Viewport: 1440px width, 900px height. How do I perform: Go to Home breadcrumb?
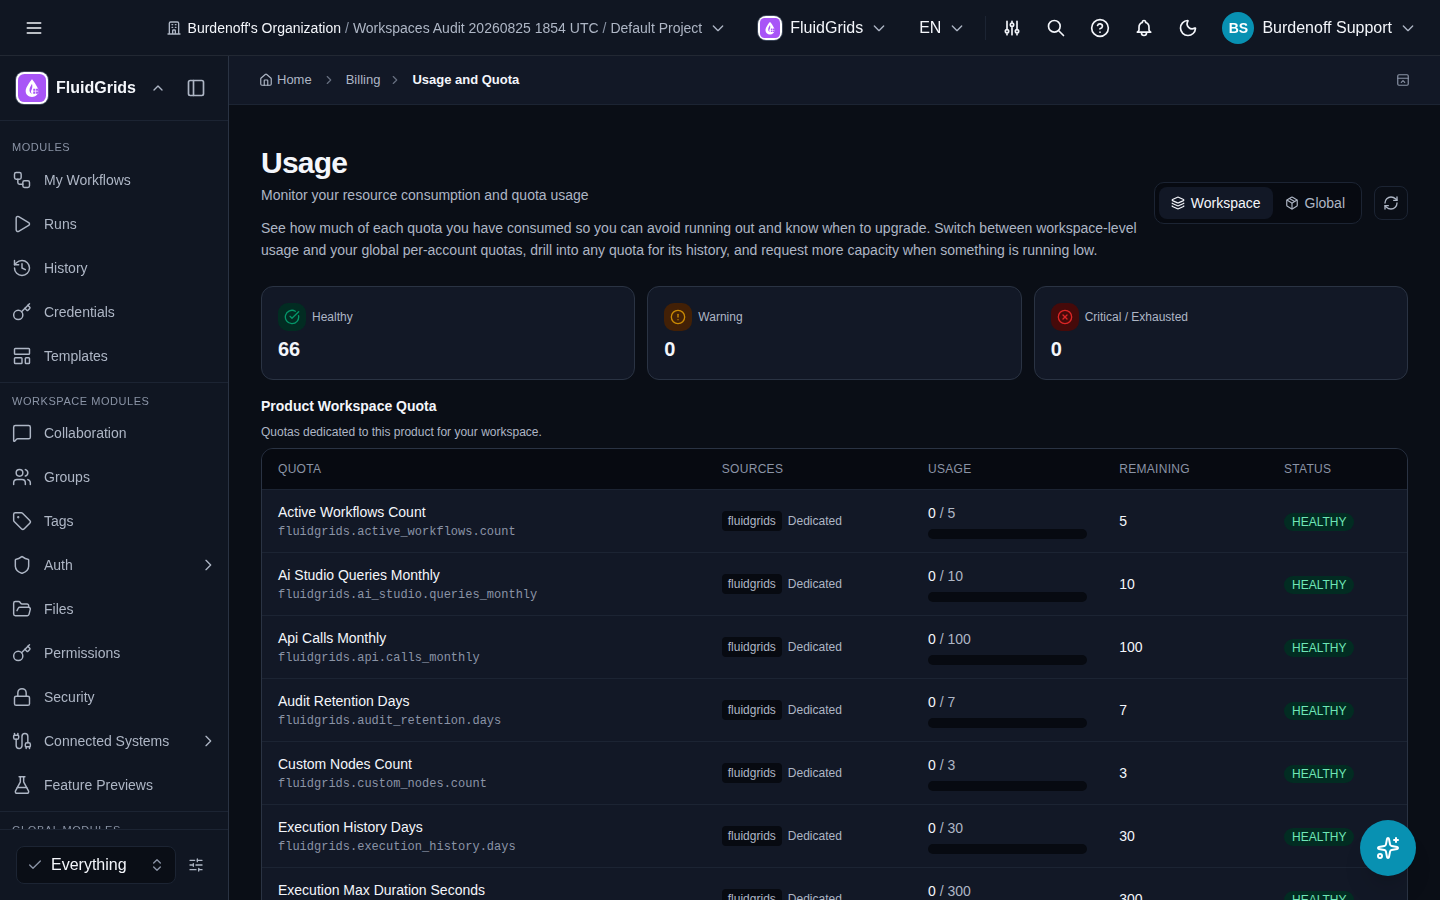tap(286, 80)
